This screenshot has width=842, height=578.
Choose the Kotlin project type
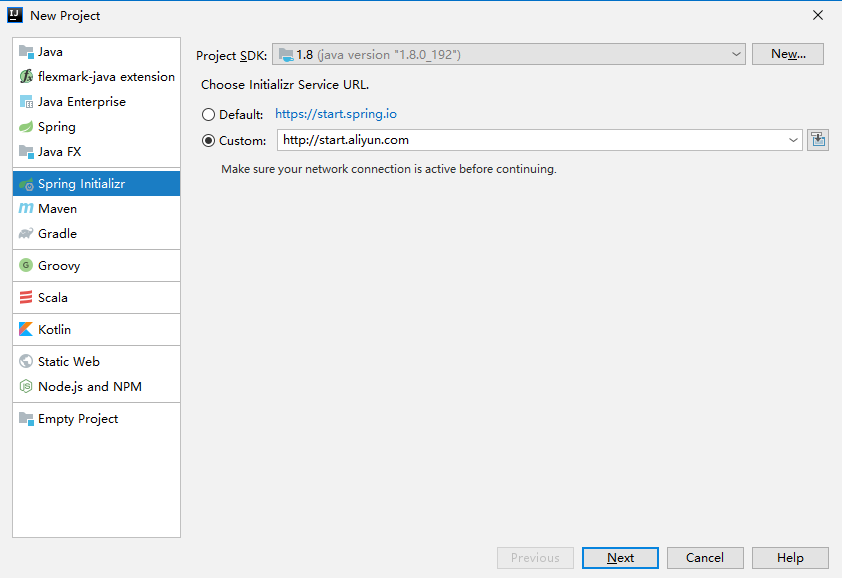coord(96,329)
